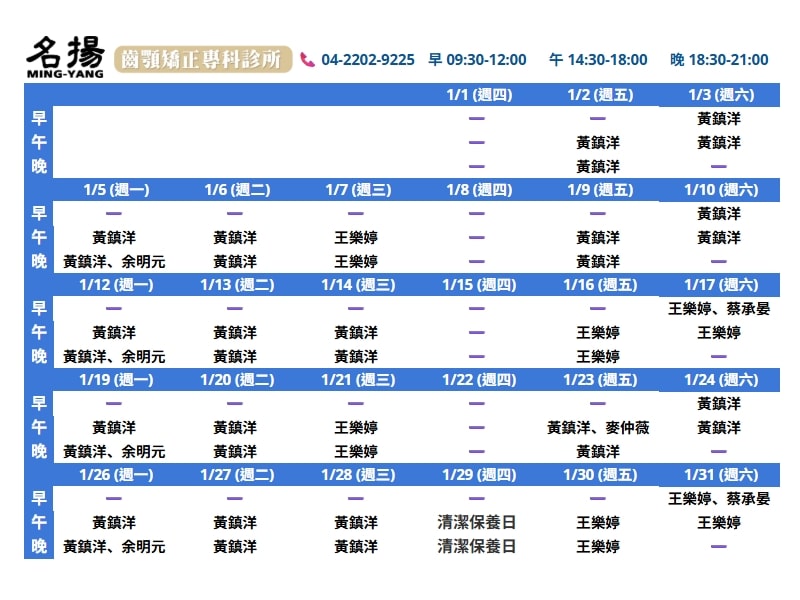This screenshot has height=600, width=800.
Task: Select the afternoon hours 14:30-18:00 text
Action: point(598,60)
